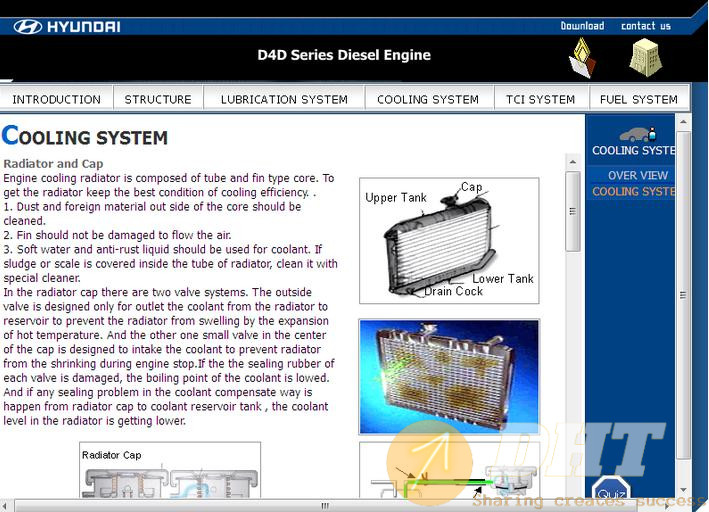Click the car coolant icon in sidebar
Viewport: 709px width, 512px height.
pos(638,134)
